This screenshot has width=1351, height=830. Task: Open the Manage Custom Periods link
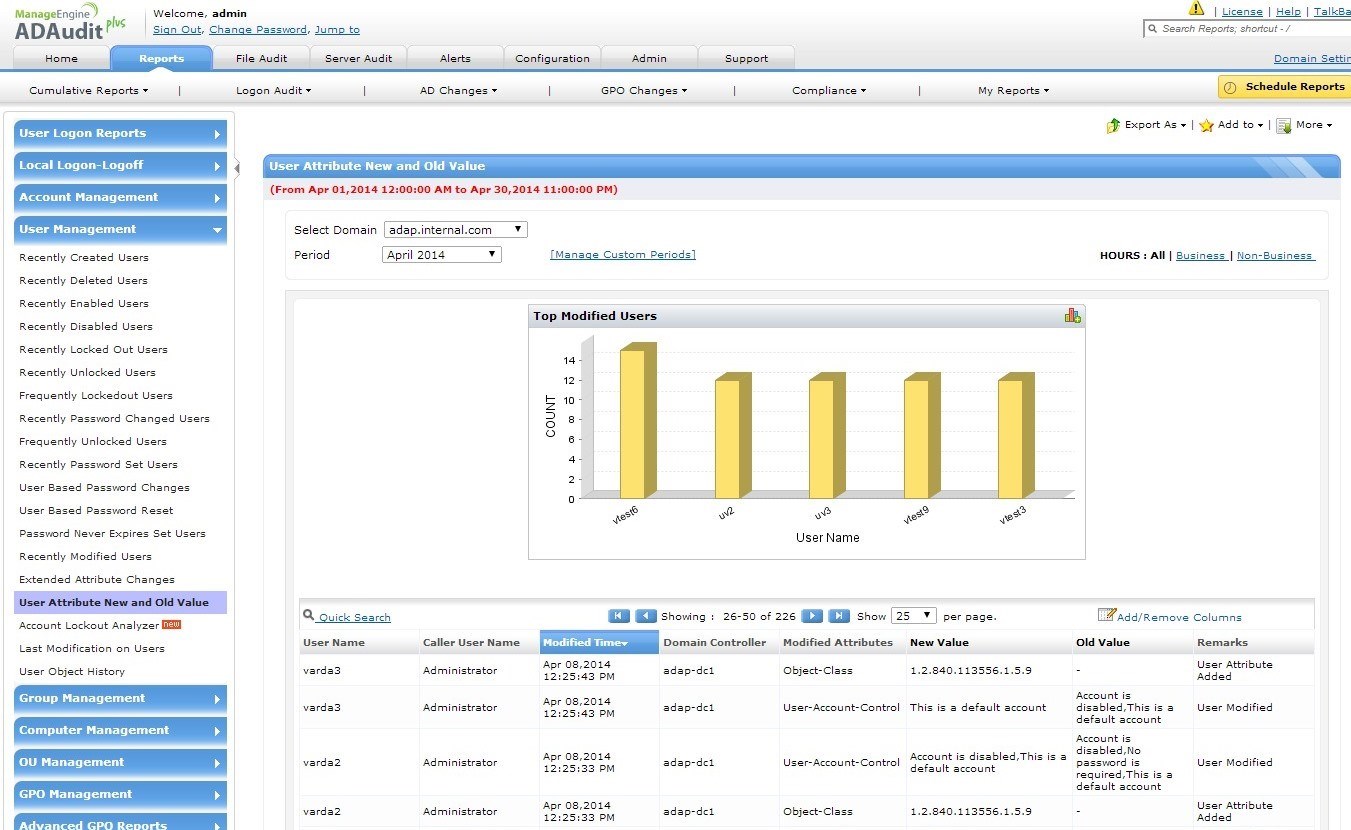(x=622, y=255)
